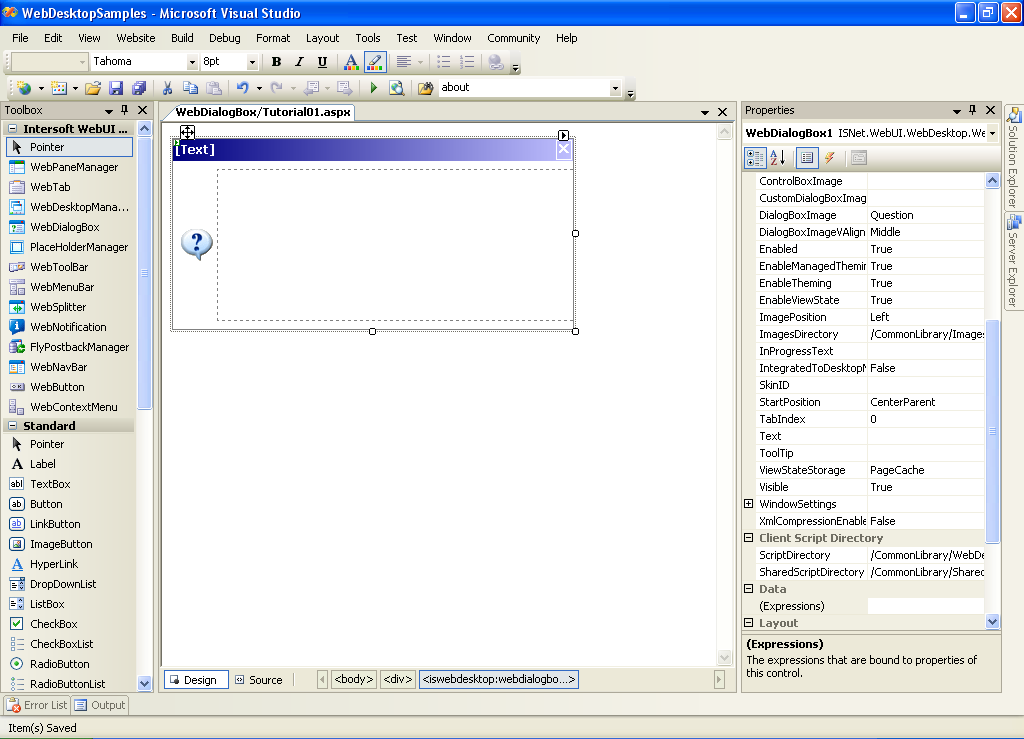Toggle the Categorized view in Properties
1024x739 pixels.
755,158
